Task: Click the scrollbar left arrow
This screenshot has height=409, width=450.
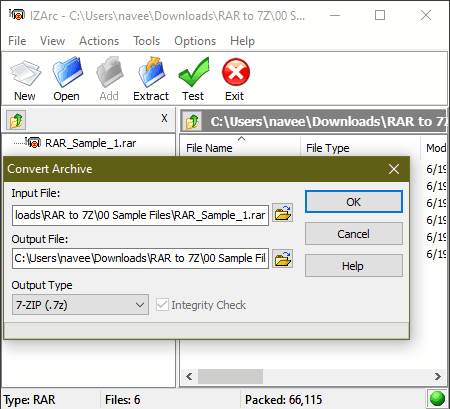Action: [x=189, y=377]
